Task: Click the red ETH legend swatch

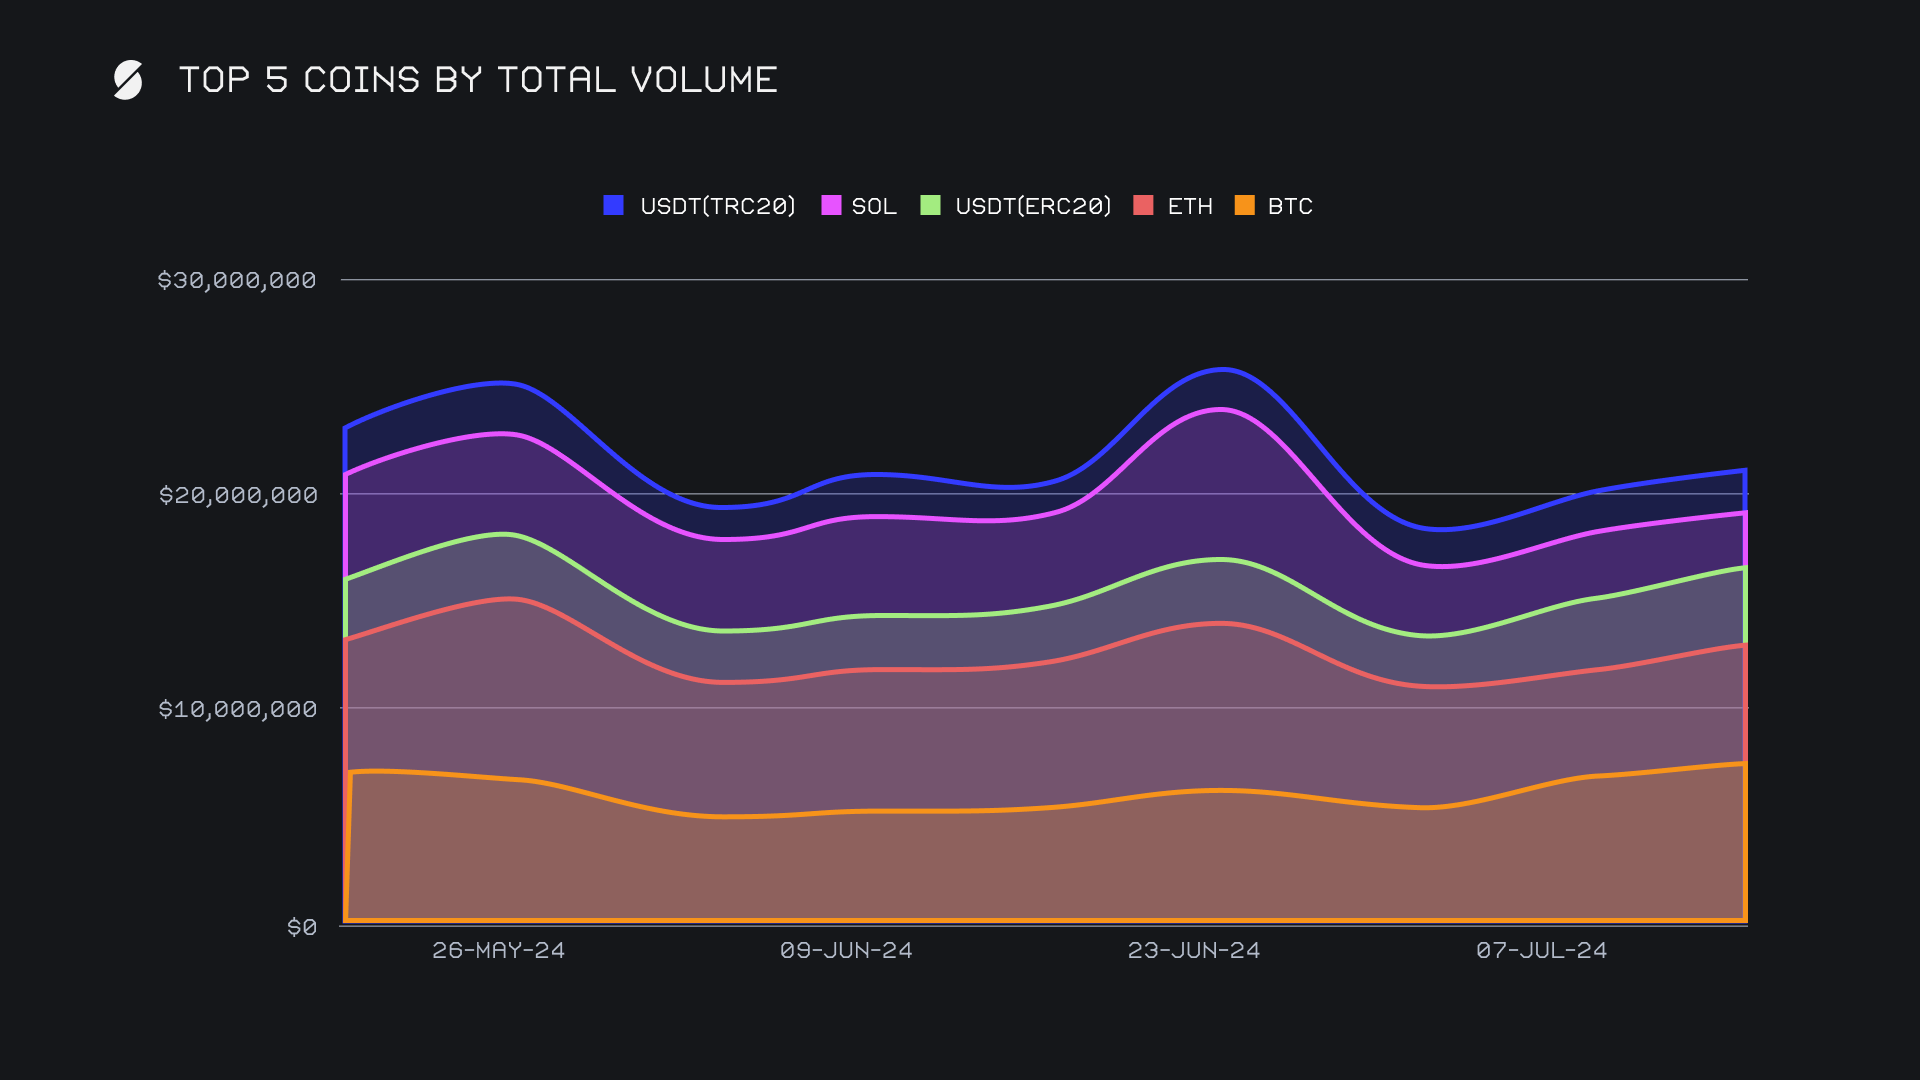Action: click(x=1143, y=205)
